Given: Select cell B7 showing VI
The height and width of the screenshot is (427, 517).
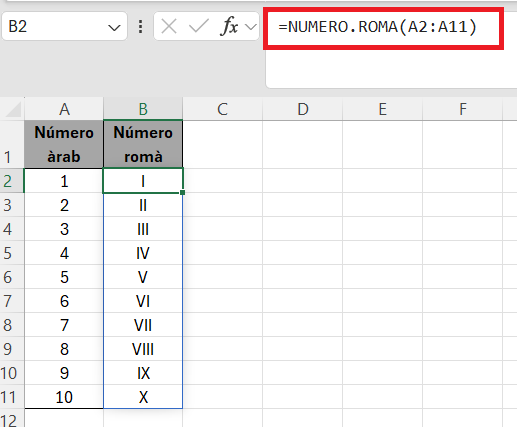Looking at the screenshot, I should pyautogui.click(x=143, y=301).
